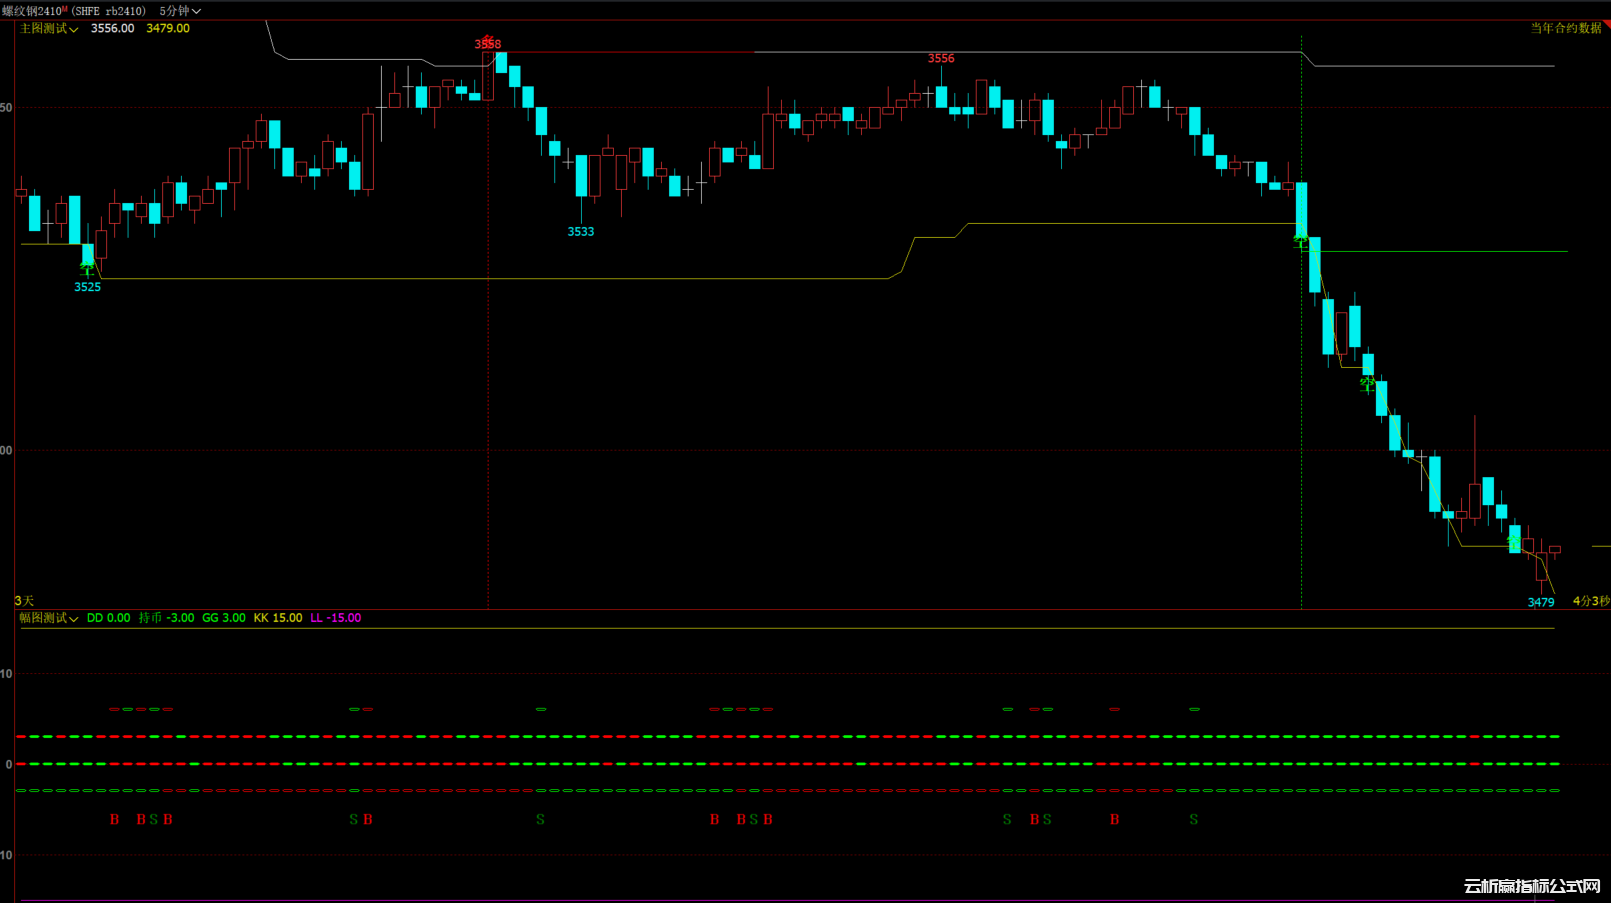Viewport: 1611px width, 903px height.
Task: Click the 3天 range label
Action: pyautogui.click(x=24, y=601)
